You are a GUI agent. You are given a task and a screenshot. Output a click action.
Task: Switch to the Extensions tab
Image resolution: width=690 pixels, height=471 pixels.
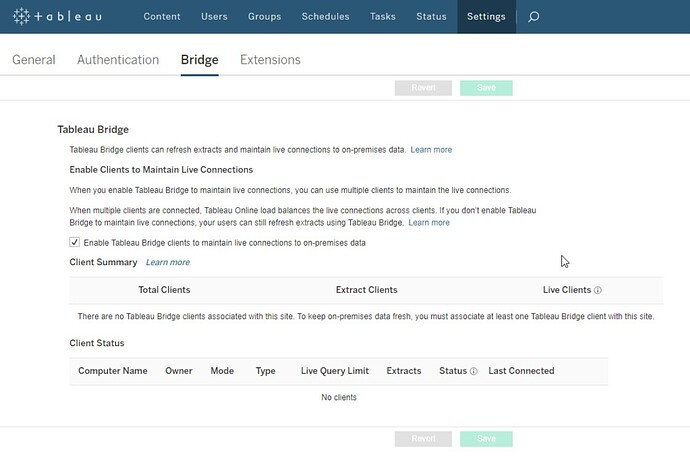270,59
